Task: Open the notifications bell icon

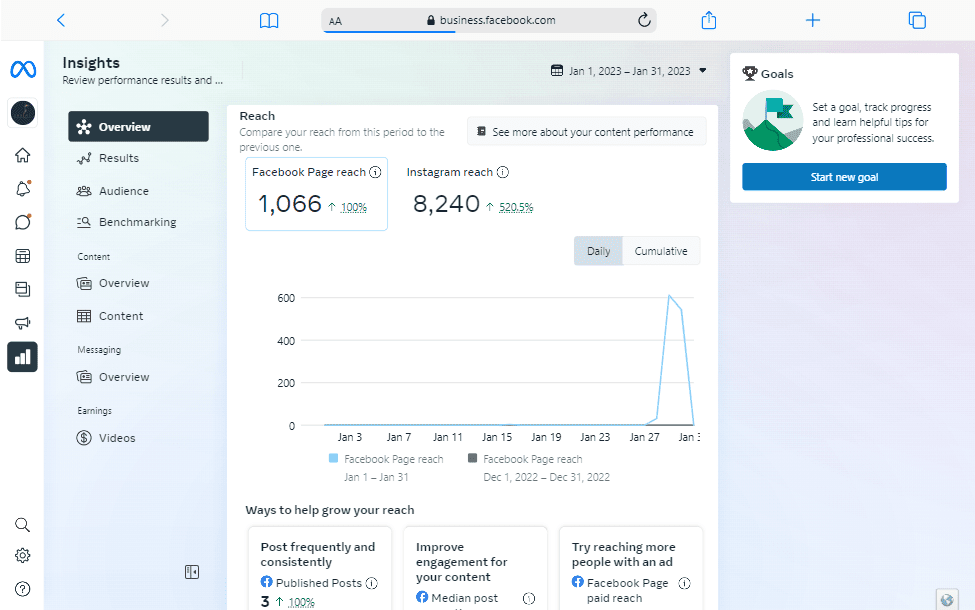Action: 22,188
